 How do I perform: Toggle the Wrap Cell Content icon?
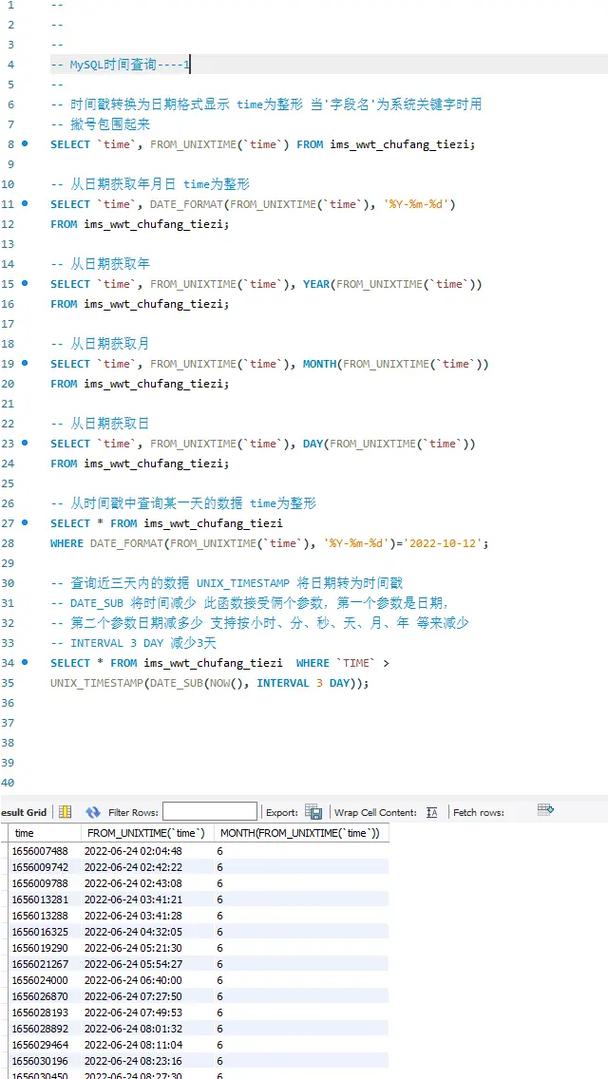point(432,812)
